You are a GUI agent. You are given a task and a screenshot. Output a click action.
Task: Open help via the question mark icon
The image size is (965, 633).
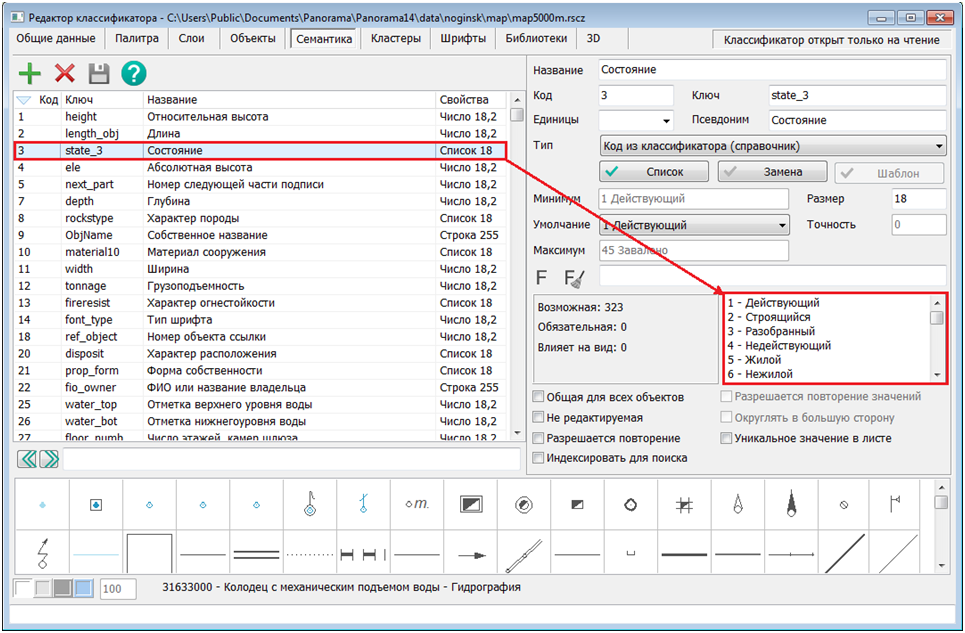tap(134, 73)
